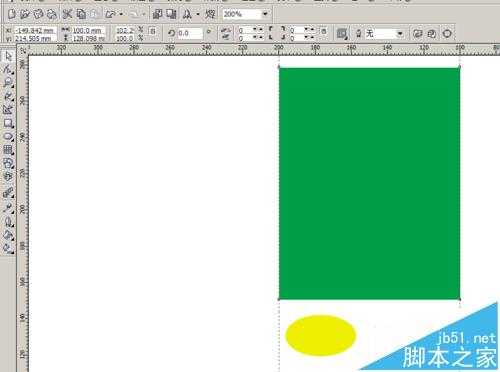Viewport: 500px width, 372px height.
Task: Select the Shape tool in toolbox
Action: (8, 69)
